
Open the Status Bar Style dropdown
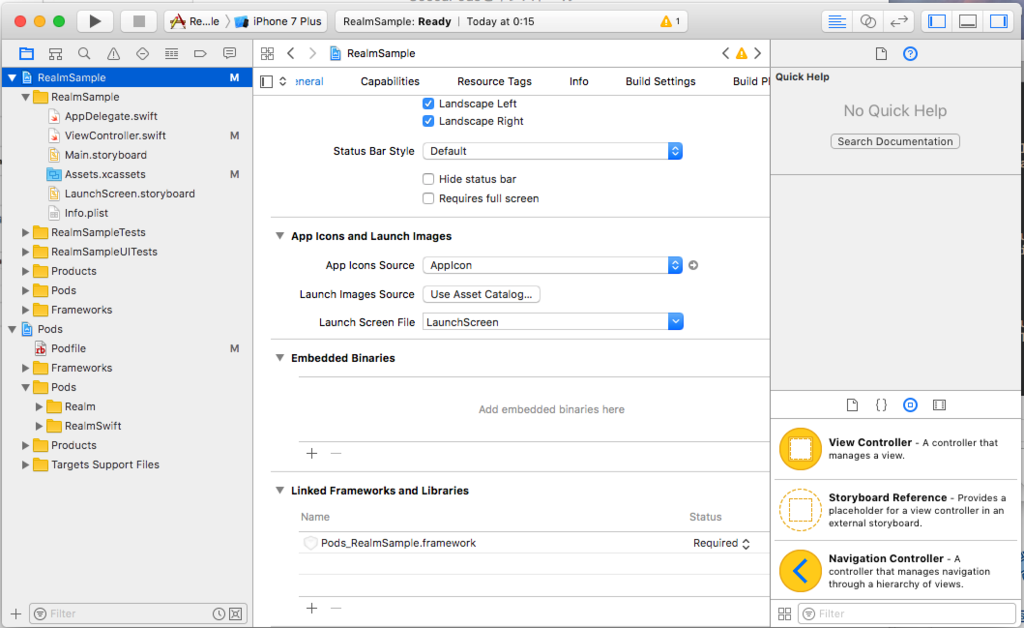click(x=552, y=151)
